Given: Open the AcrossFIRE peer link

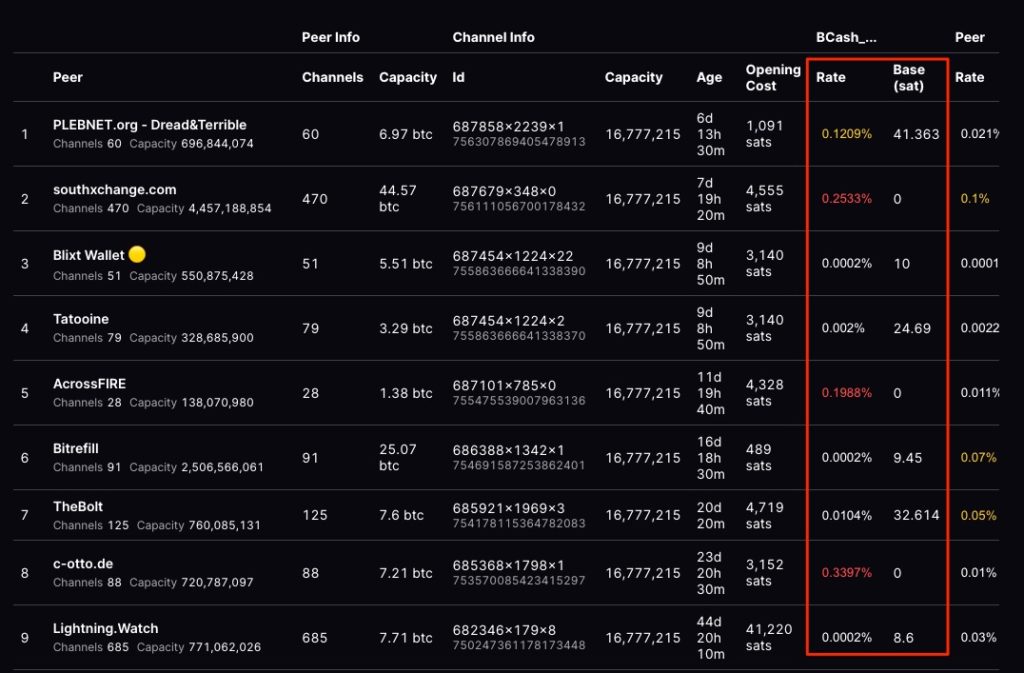Looking at the screenshot, I should pos(89,383).
